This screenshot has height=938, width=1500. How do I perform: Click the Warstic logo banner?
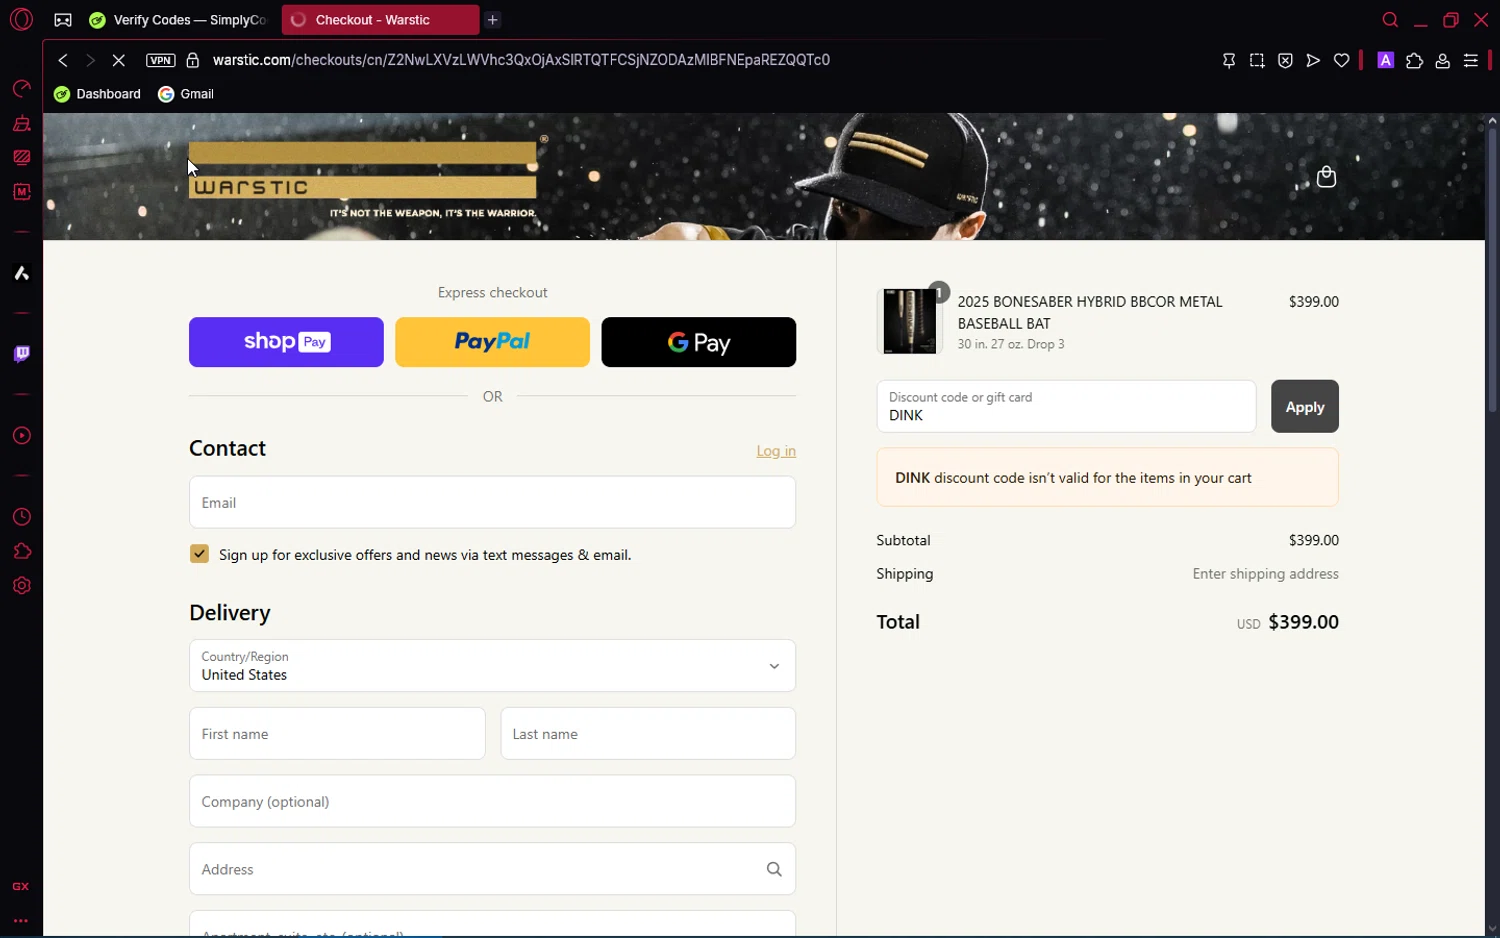coord(363,177)
